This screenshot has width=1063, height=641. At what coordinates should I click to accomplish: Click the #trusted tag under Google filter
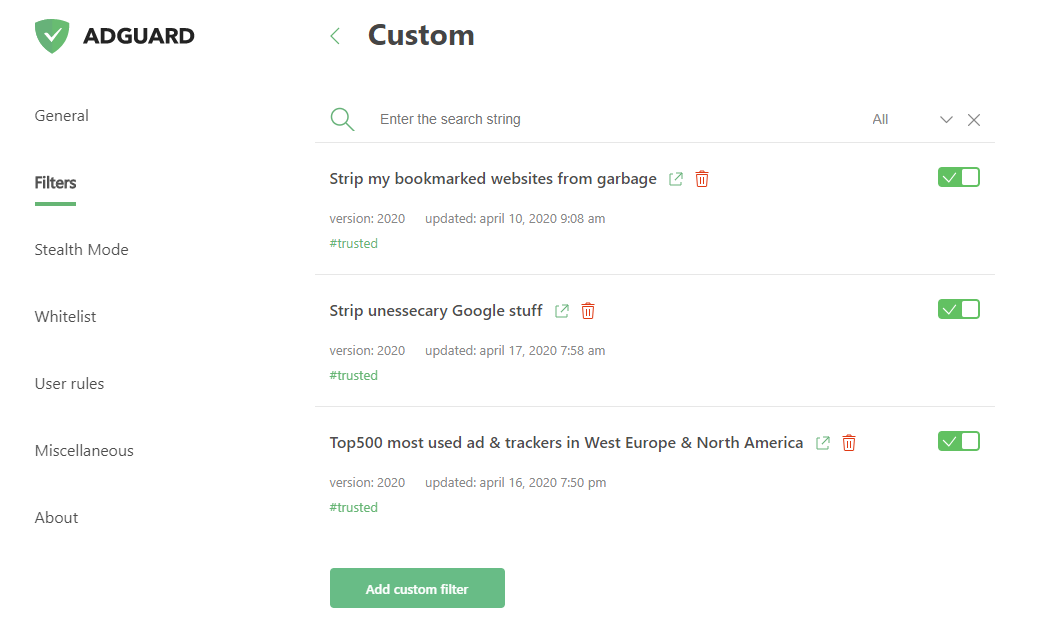[354, 376]
